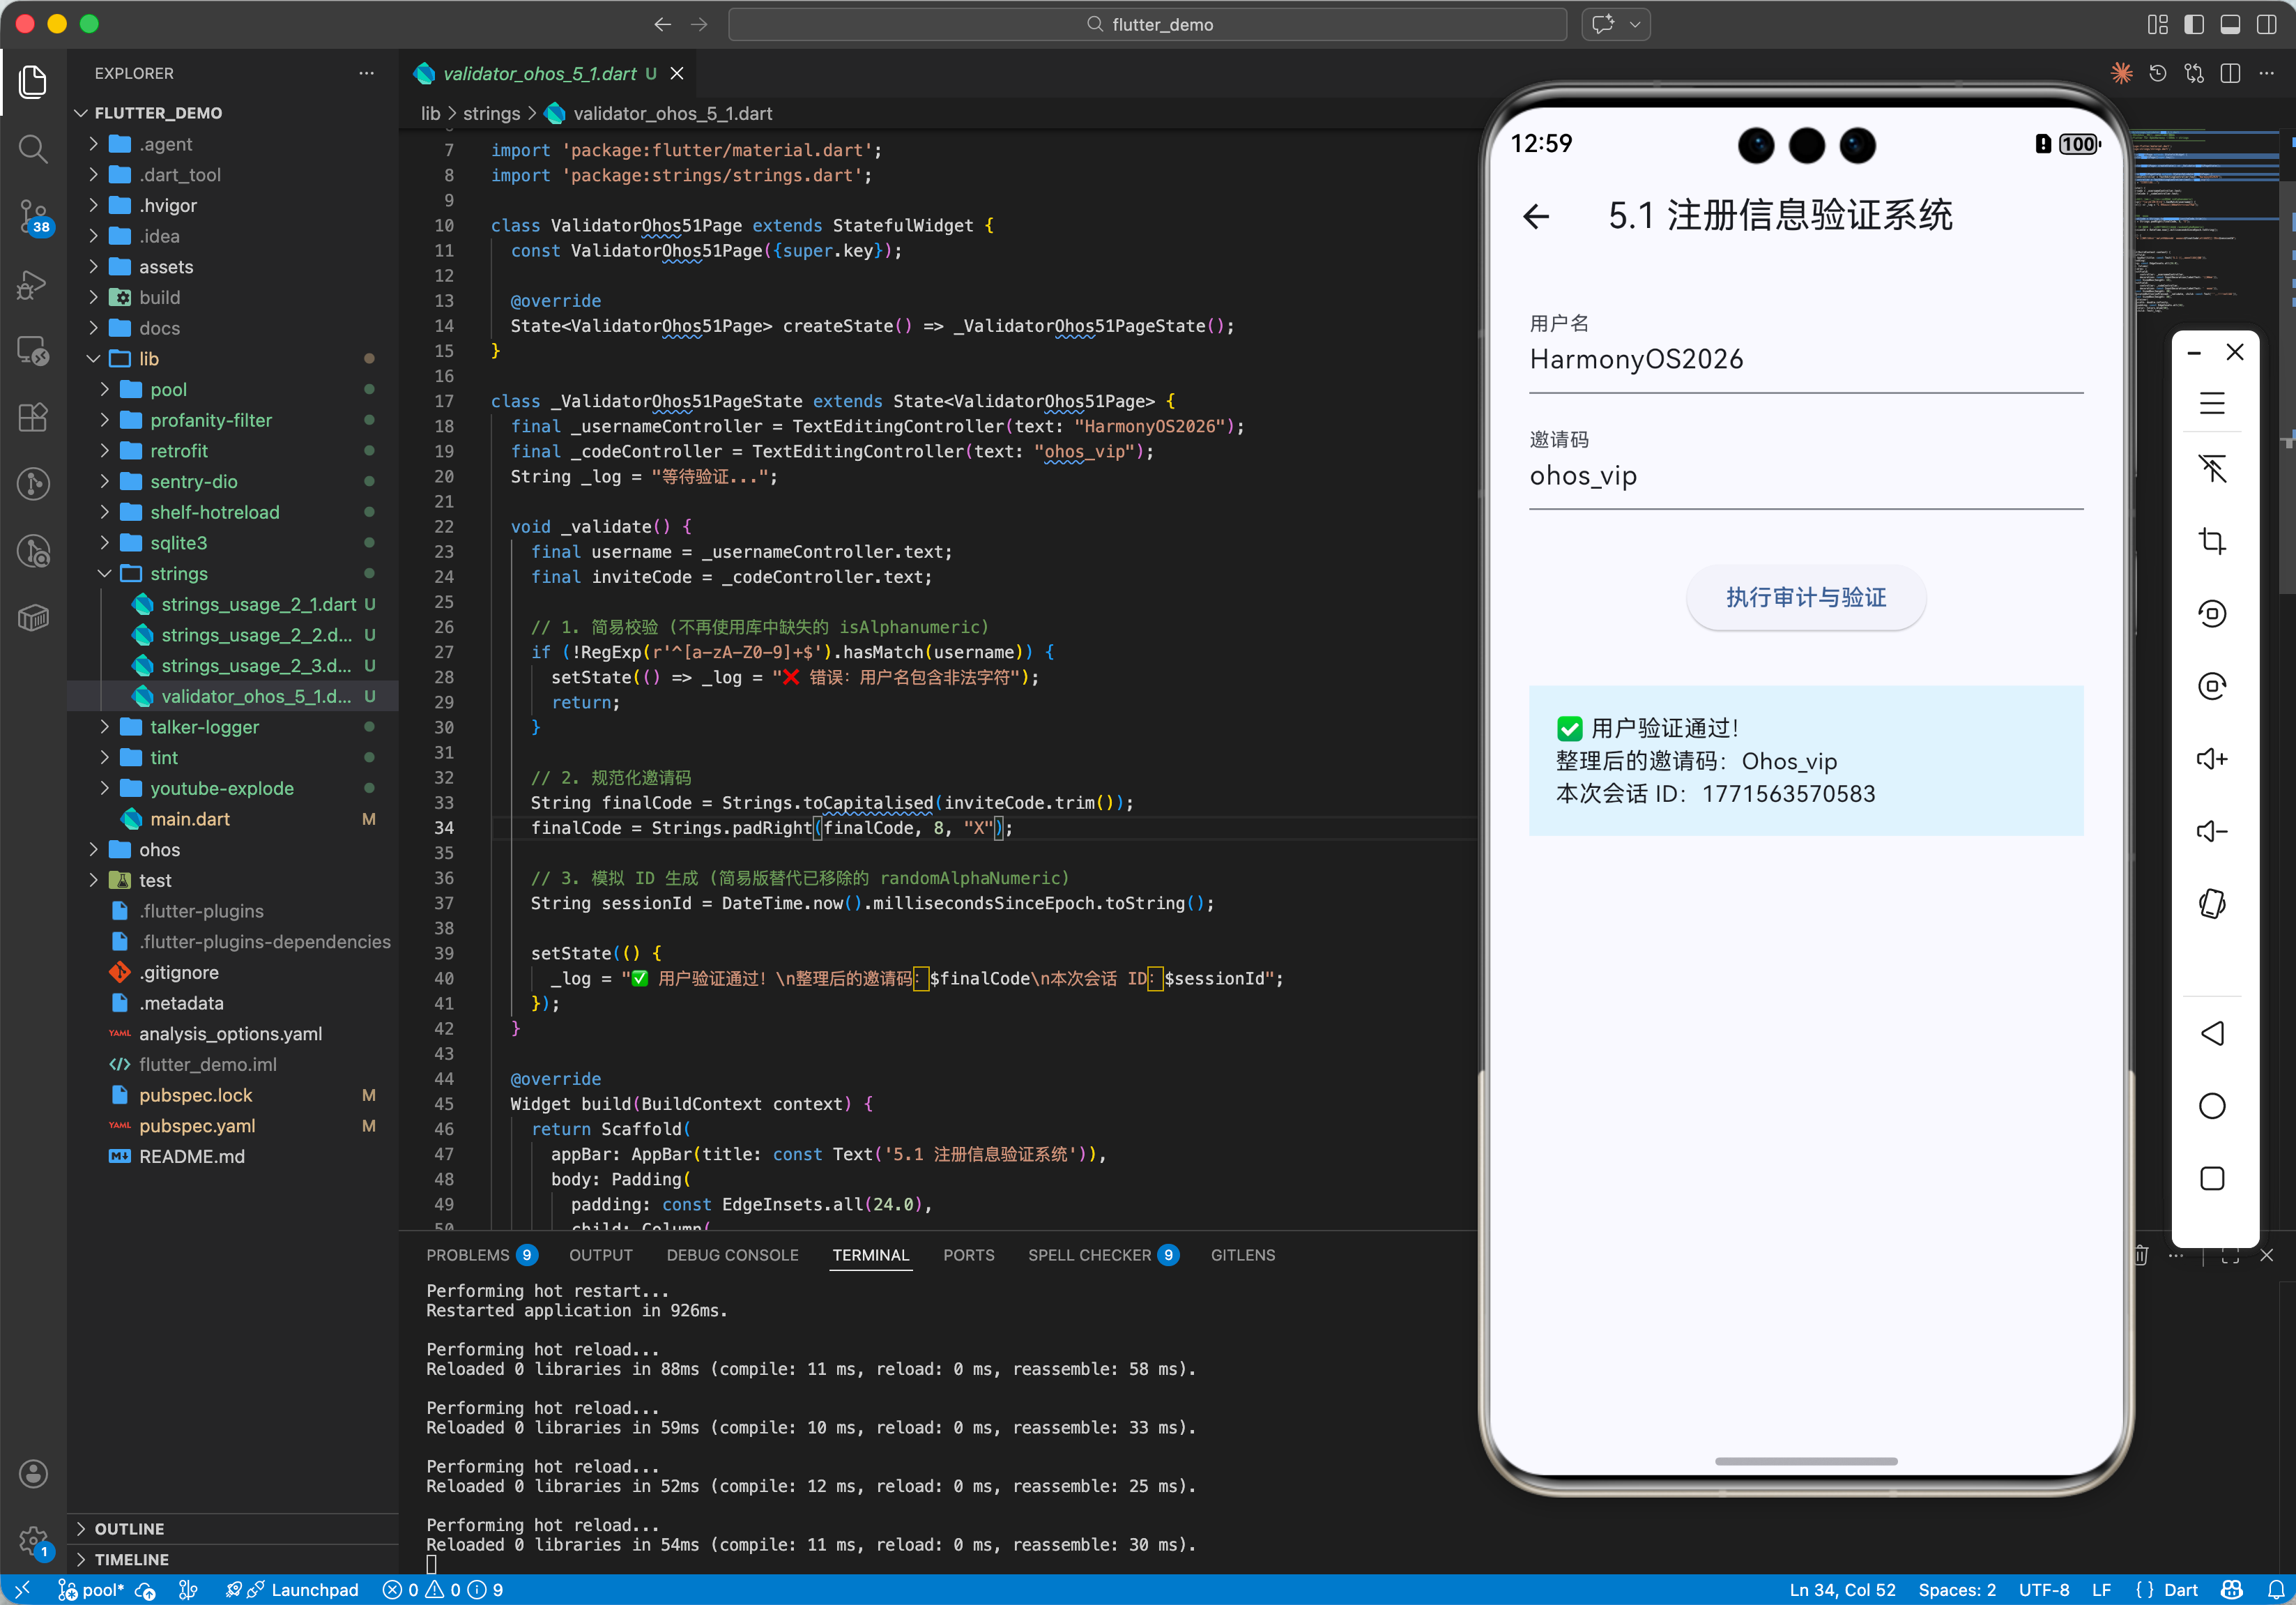Click the emulator volume up icon

click(x=2211, y=759)
